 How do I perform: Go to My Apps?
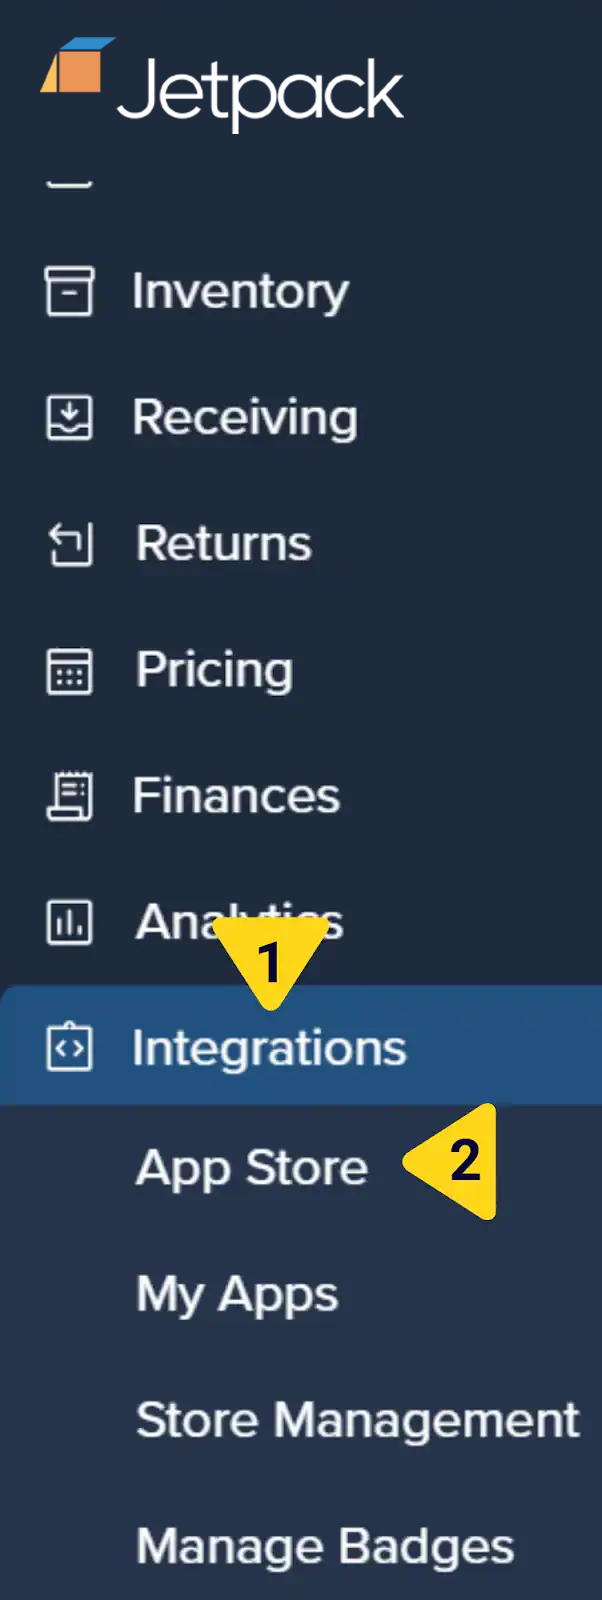(236, 1294)
